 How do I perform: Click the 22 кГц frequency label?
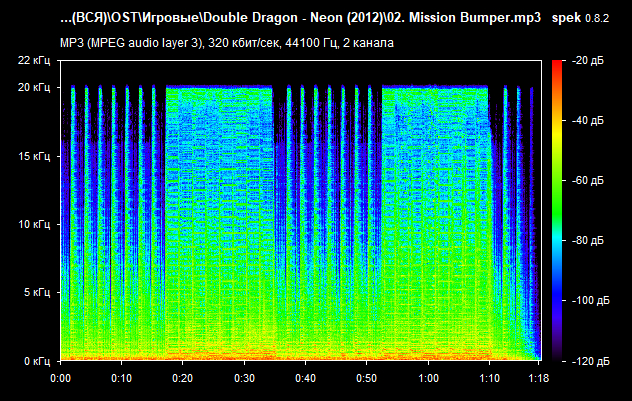click(x=34, y=60)
